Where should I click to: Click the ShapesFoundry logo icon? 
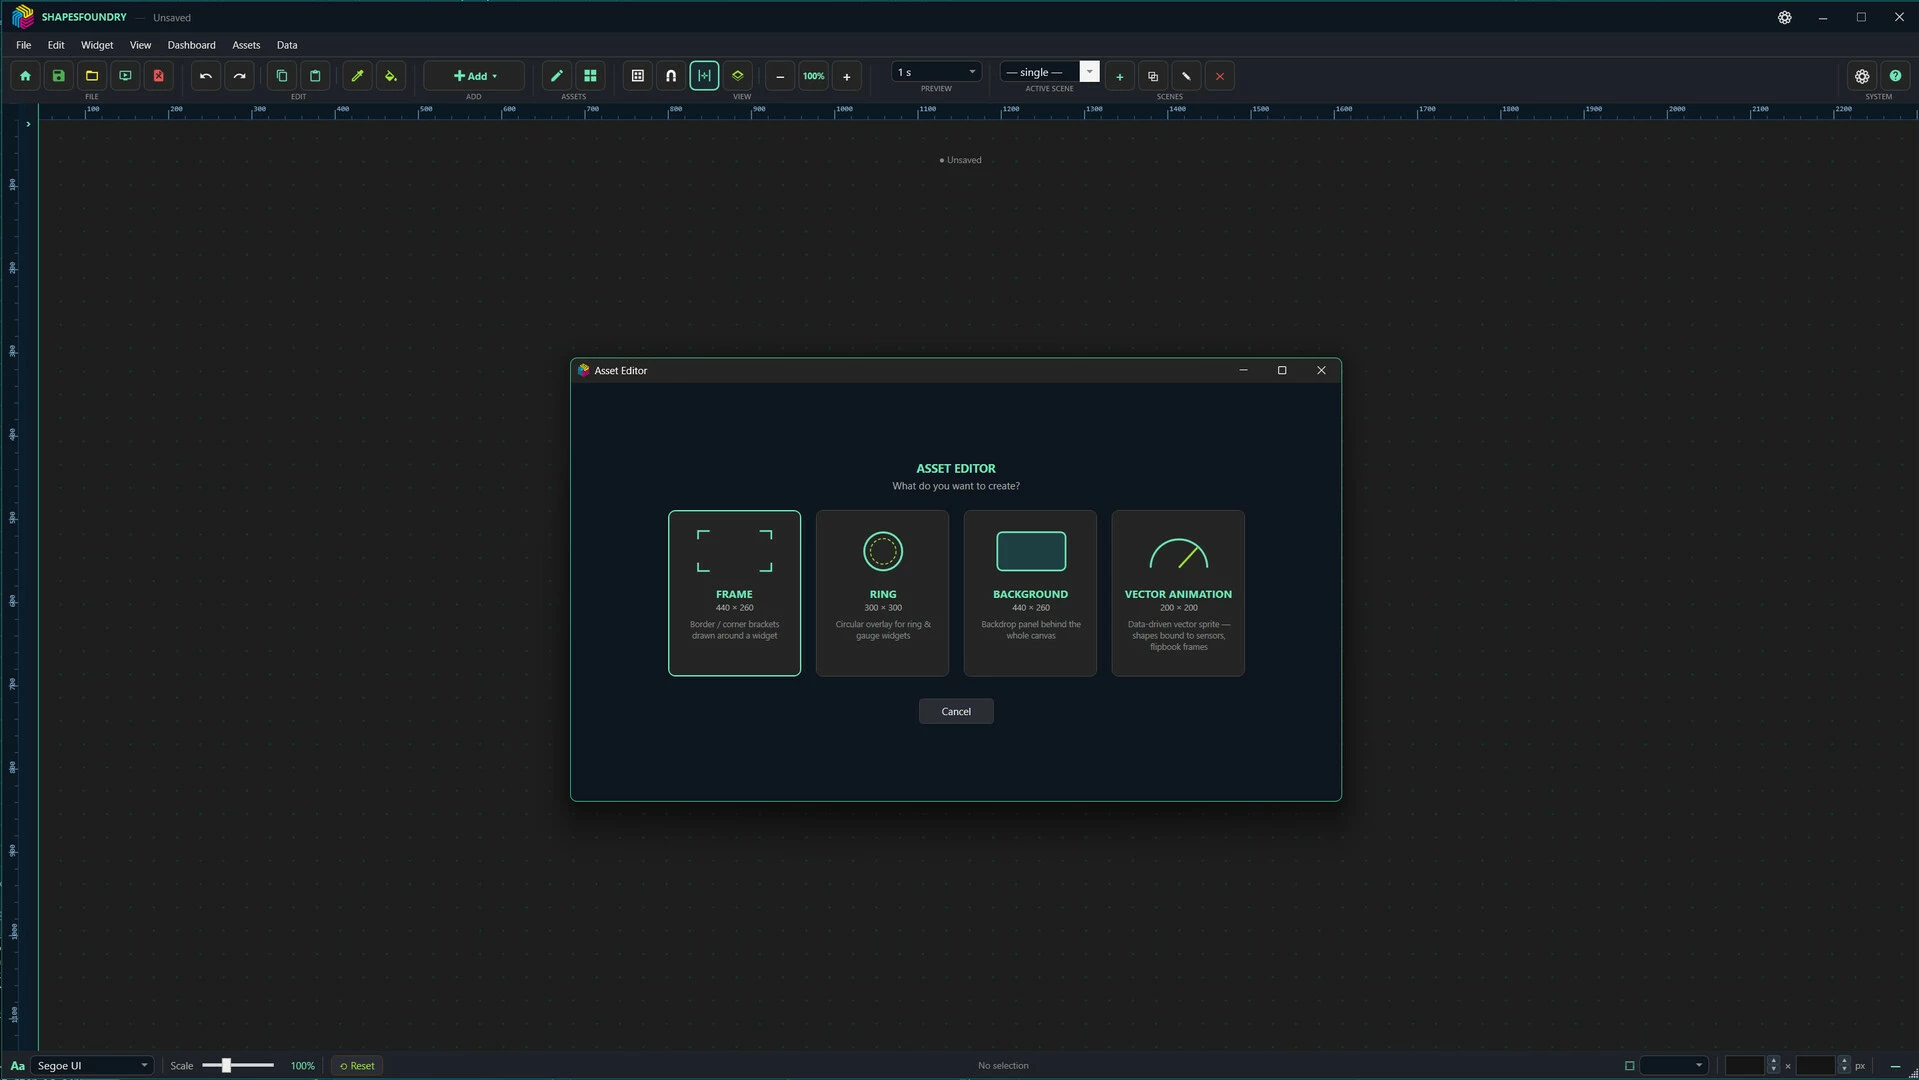click(22, 17)
